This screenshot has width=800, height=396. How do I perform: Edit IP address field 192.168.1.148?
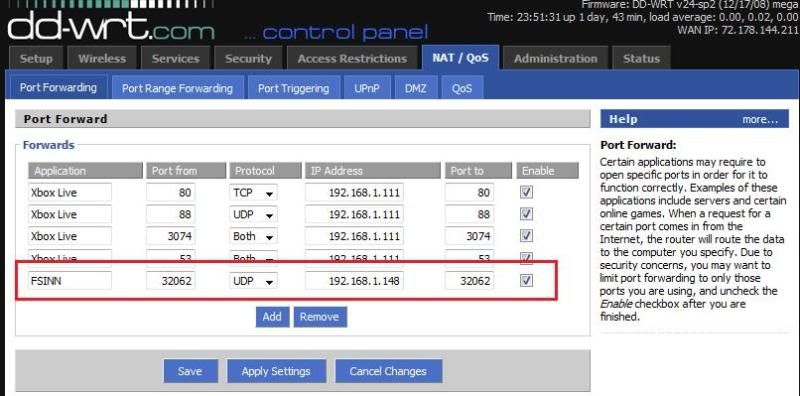click(355, 281)
